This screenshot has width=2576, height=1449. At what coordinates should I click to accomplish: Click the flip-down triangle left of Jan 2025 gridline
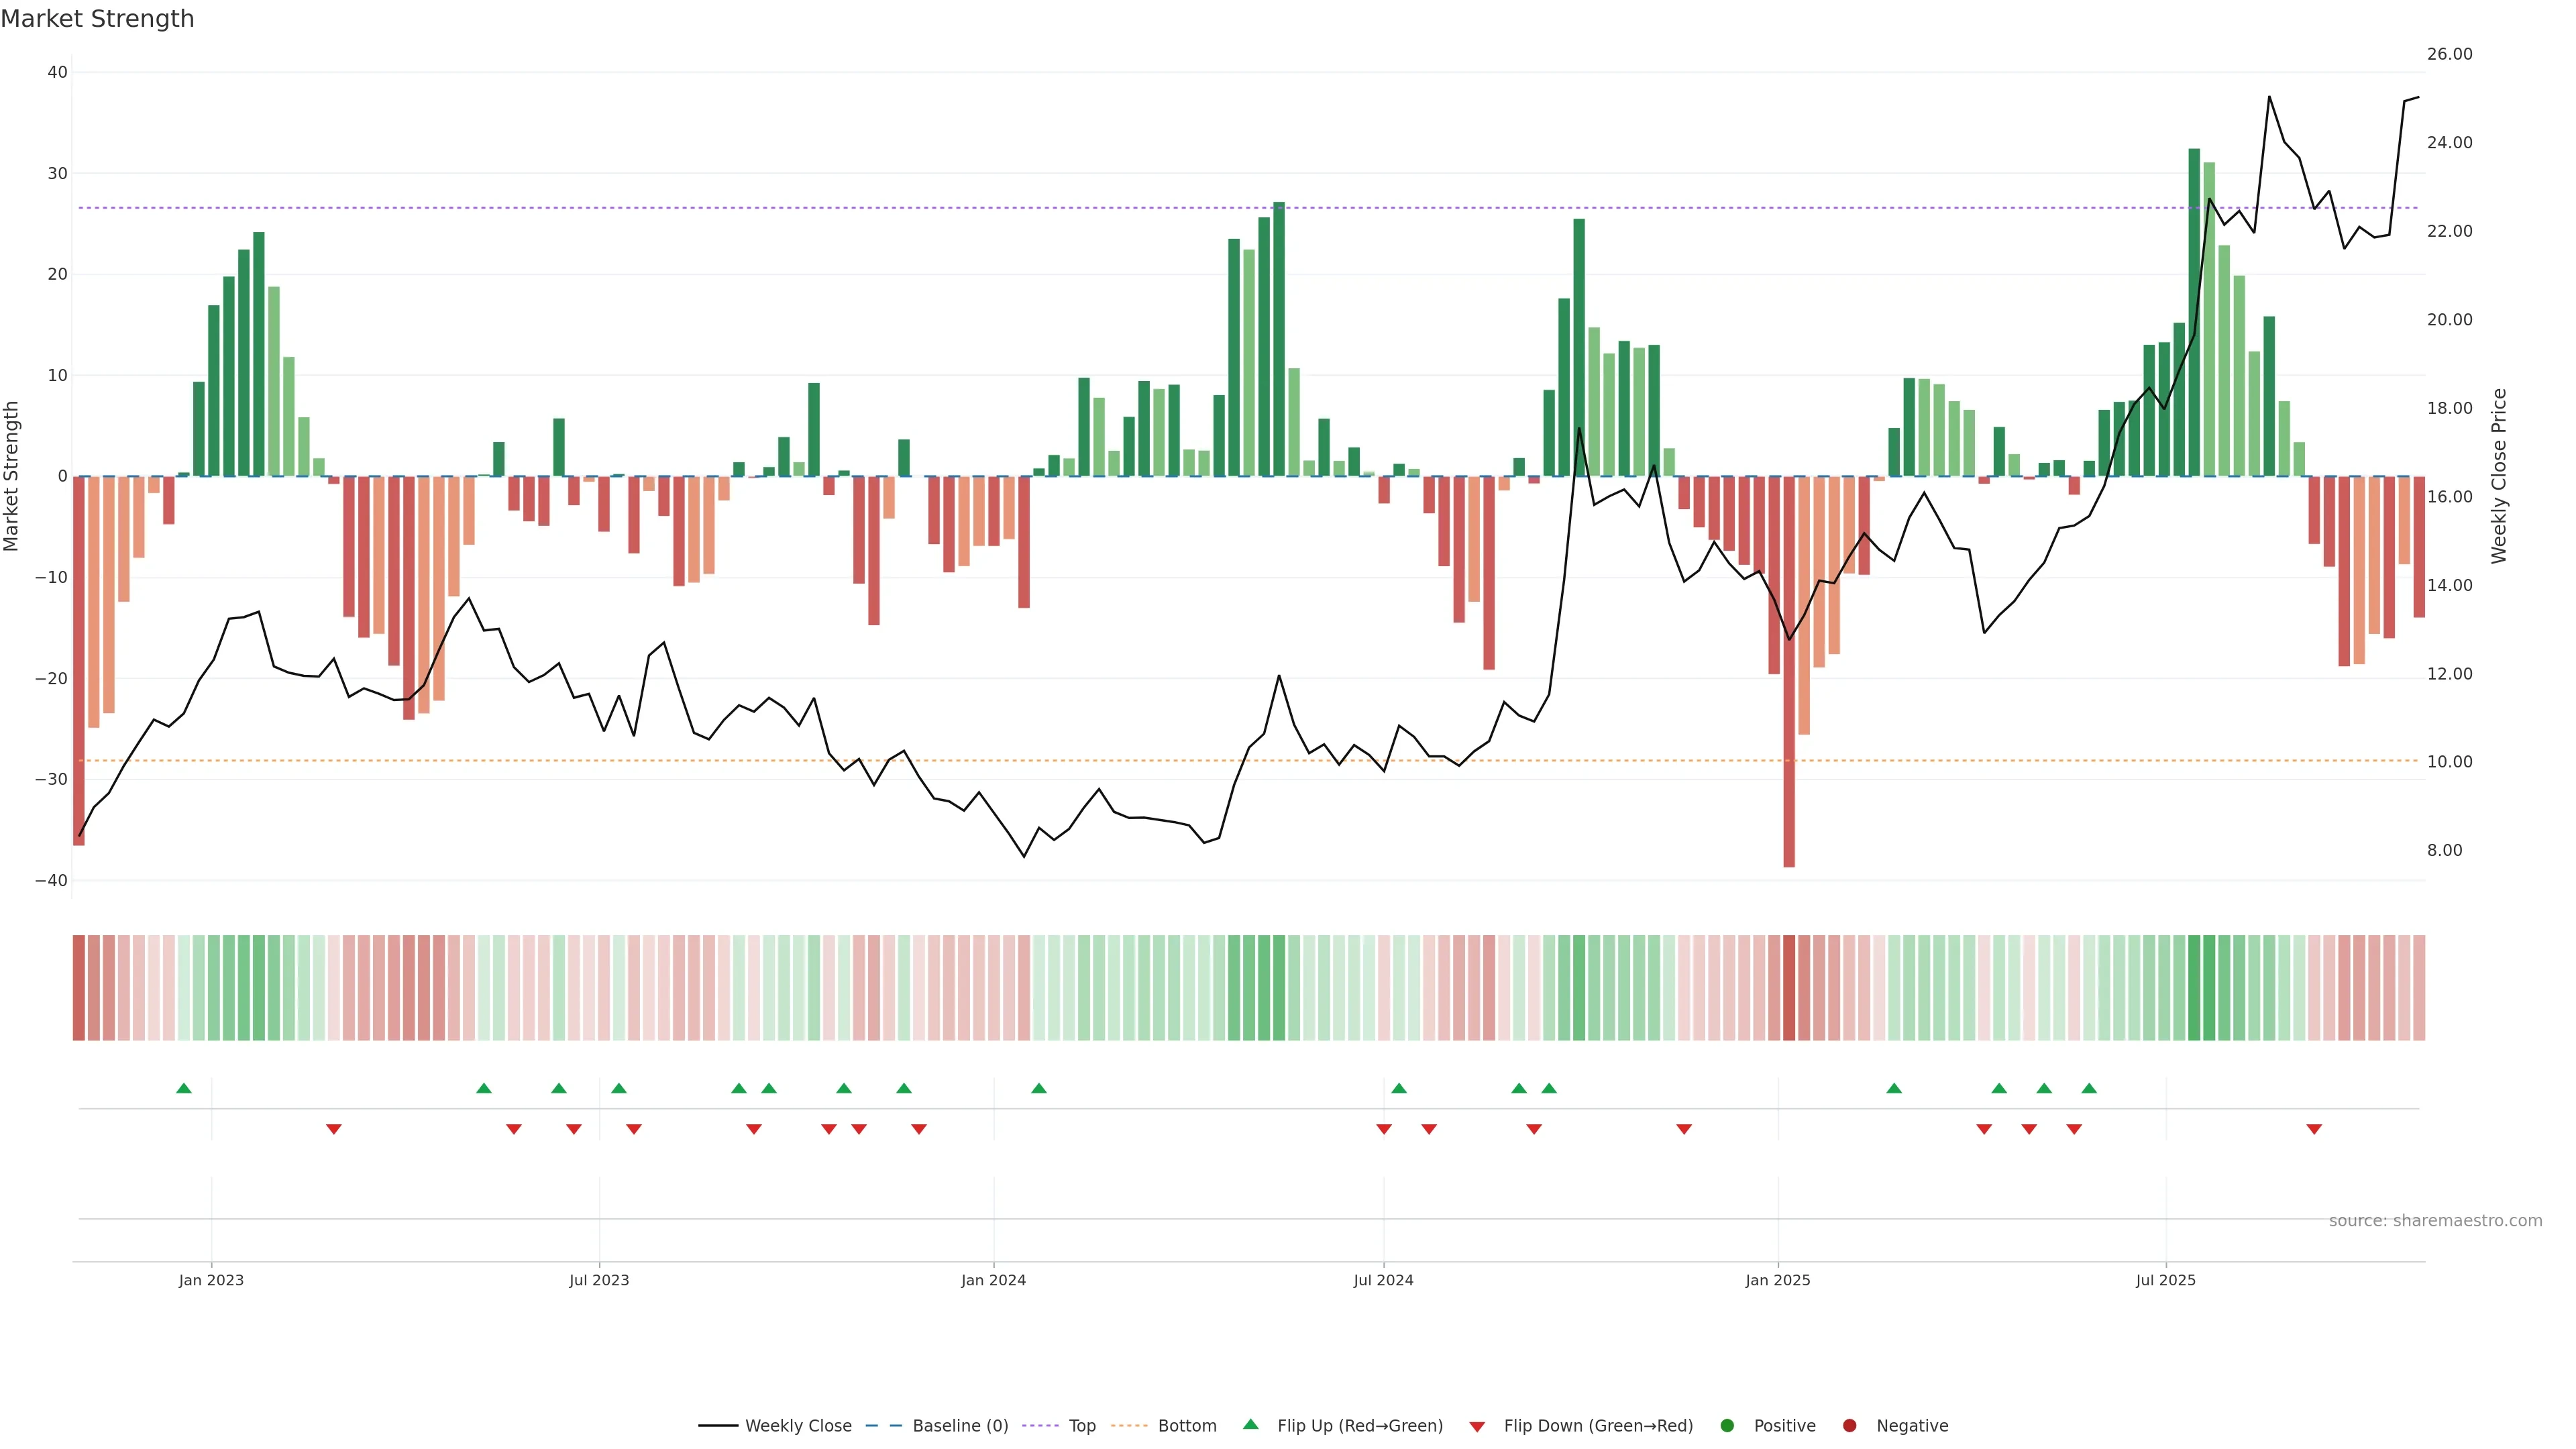click(x=1684, y=1129)
